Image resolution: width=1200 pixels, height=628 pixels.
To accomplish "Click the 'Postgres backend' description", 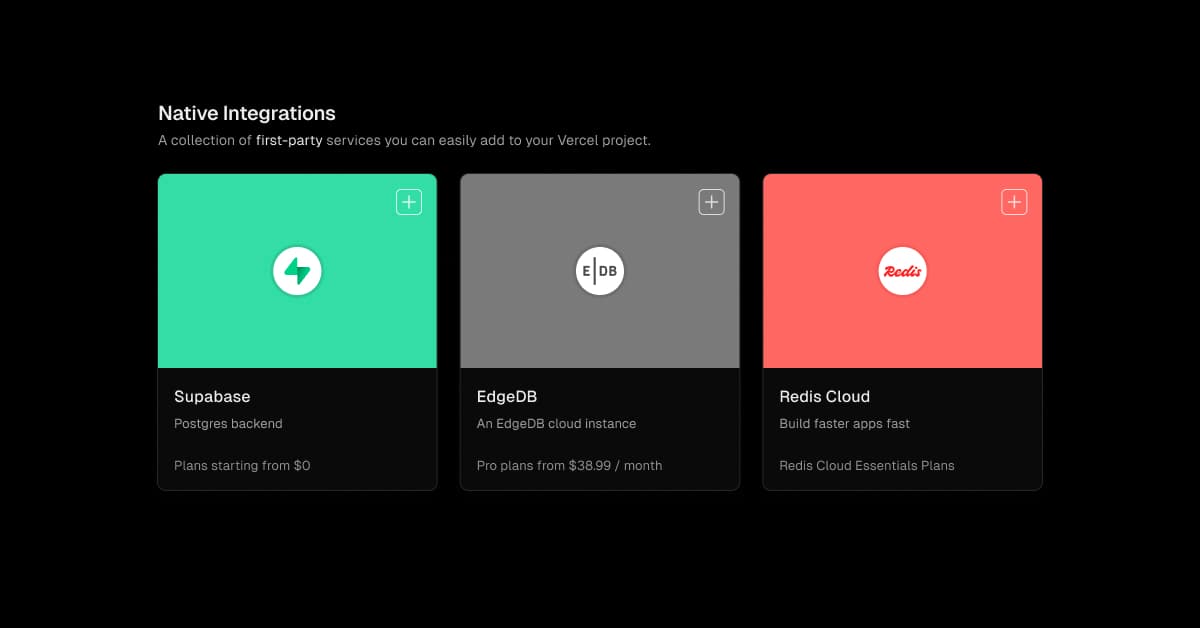I will coord(228,424).
